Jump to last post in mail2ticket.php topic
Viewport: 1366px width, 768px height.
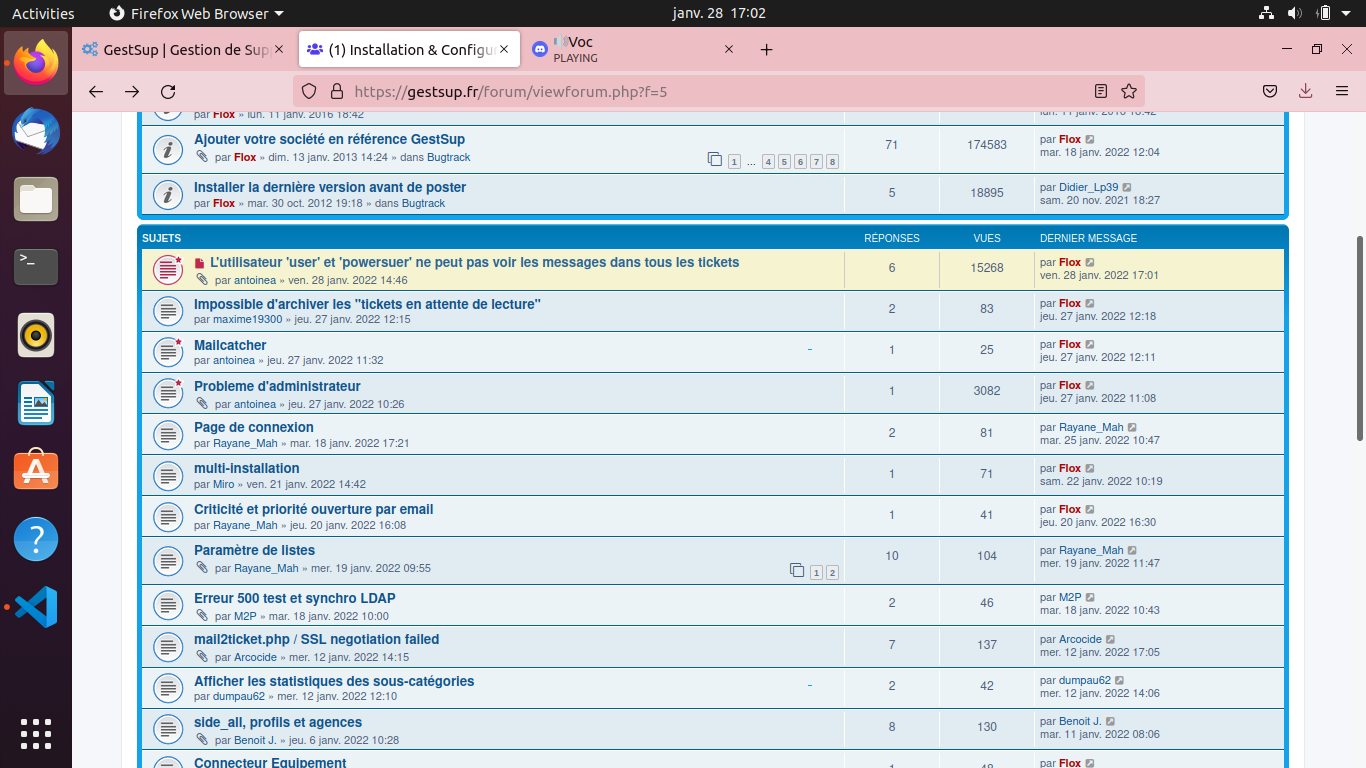click(1110, 639)
